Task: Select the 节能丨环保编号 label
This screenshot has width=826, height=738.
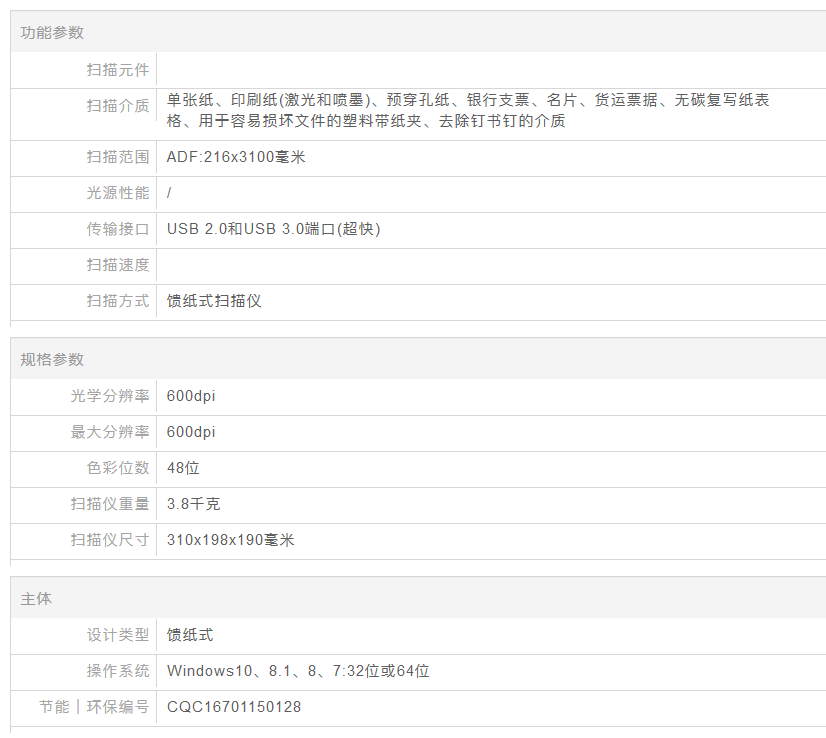Action: pos(94,707)
